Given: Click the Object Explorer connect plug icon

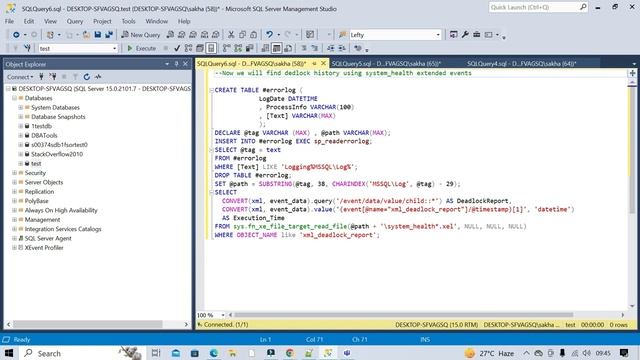Looking at the screenshot, I should pos(41,77).
